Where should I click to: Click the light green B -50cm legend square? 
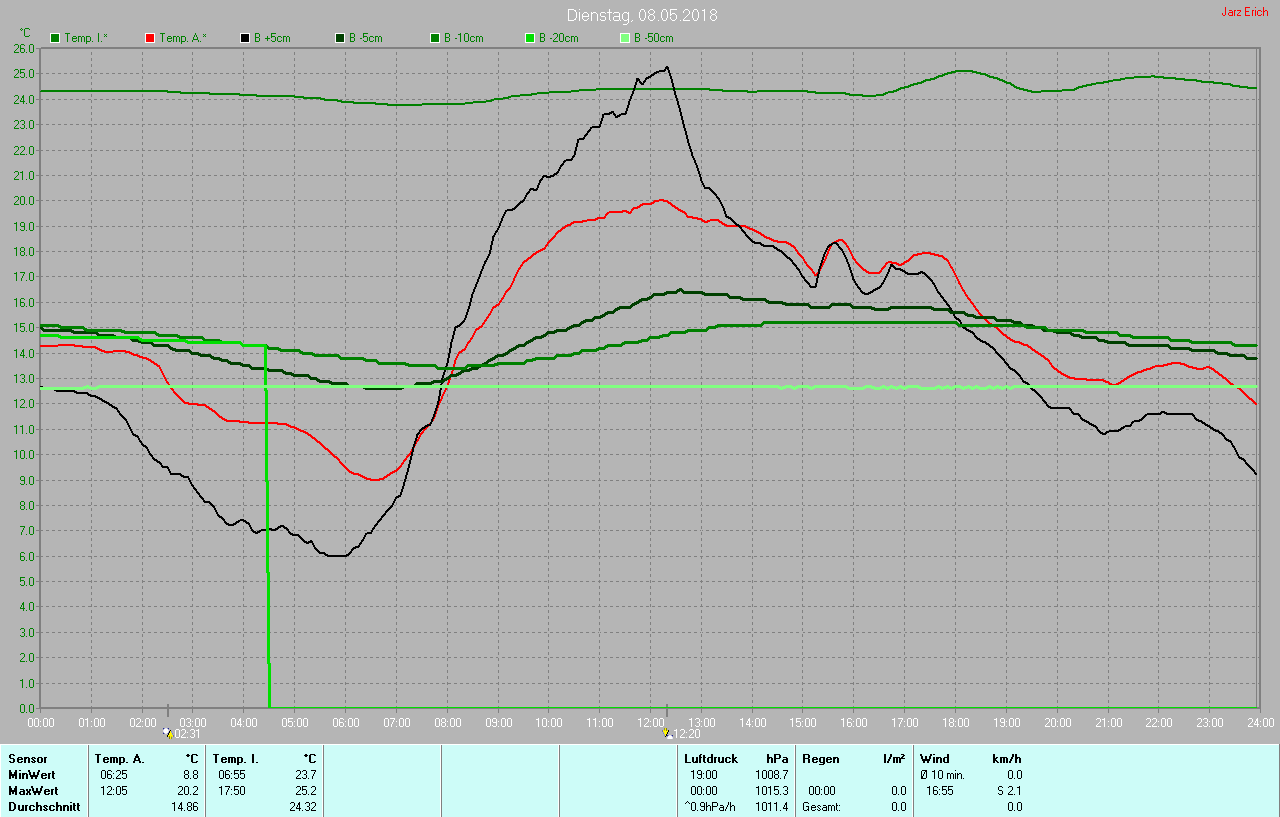click(x=625, y=38)
